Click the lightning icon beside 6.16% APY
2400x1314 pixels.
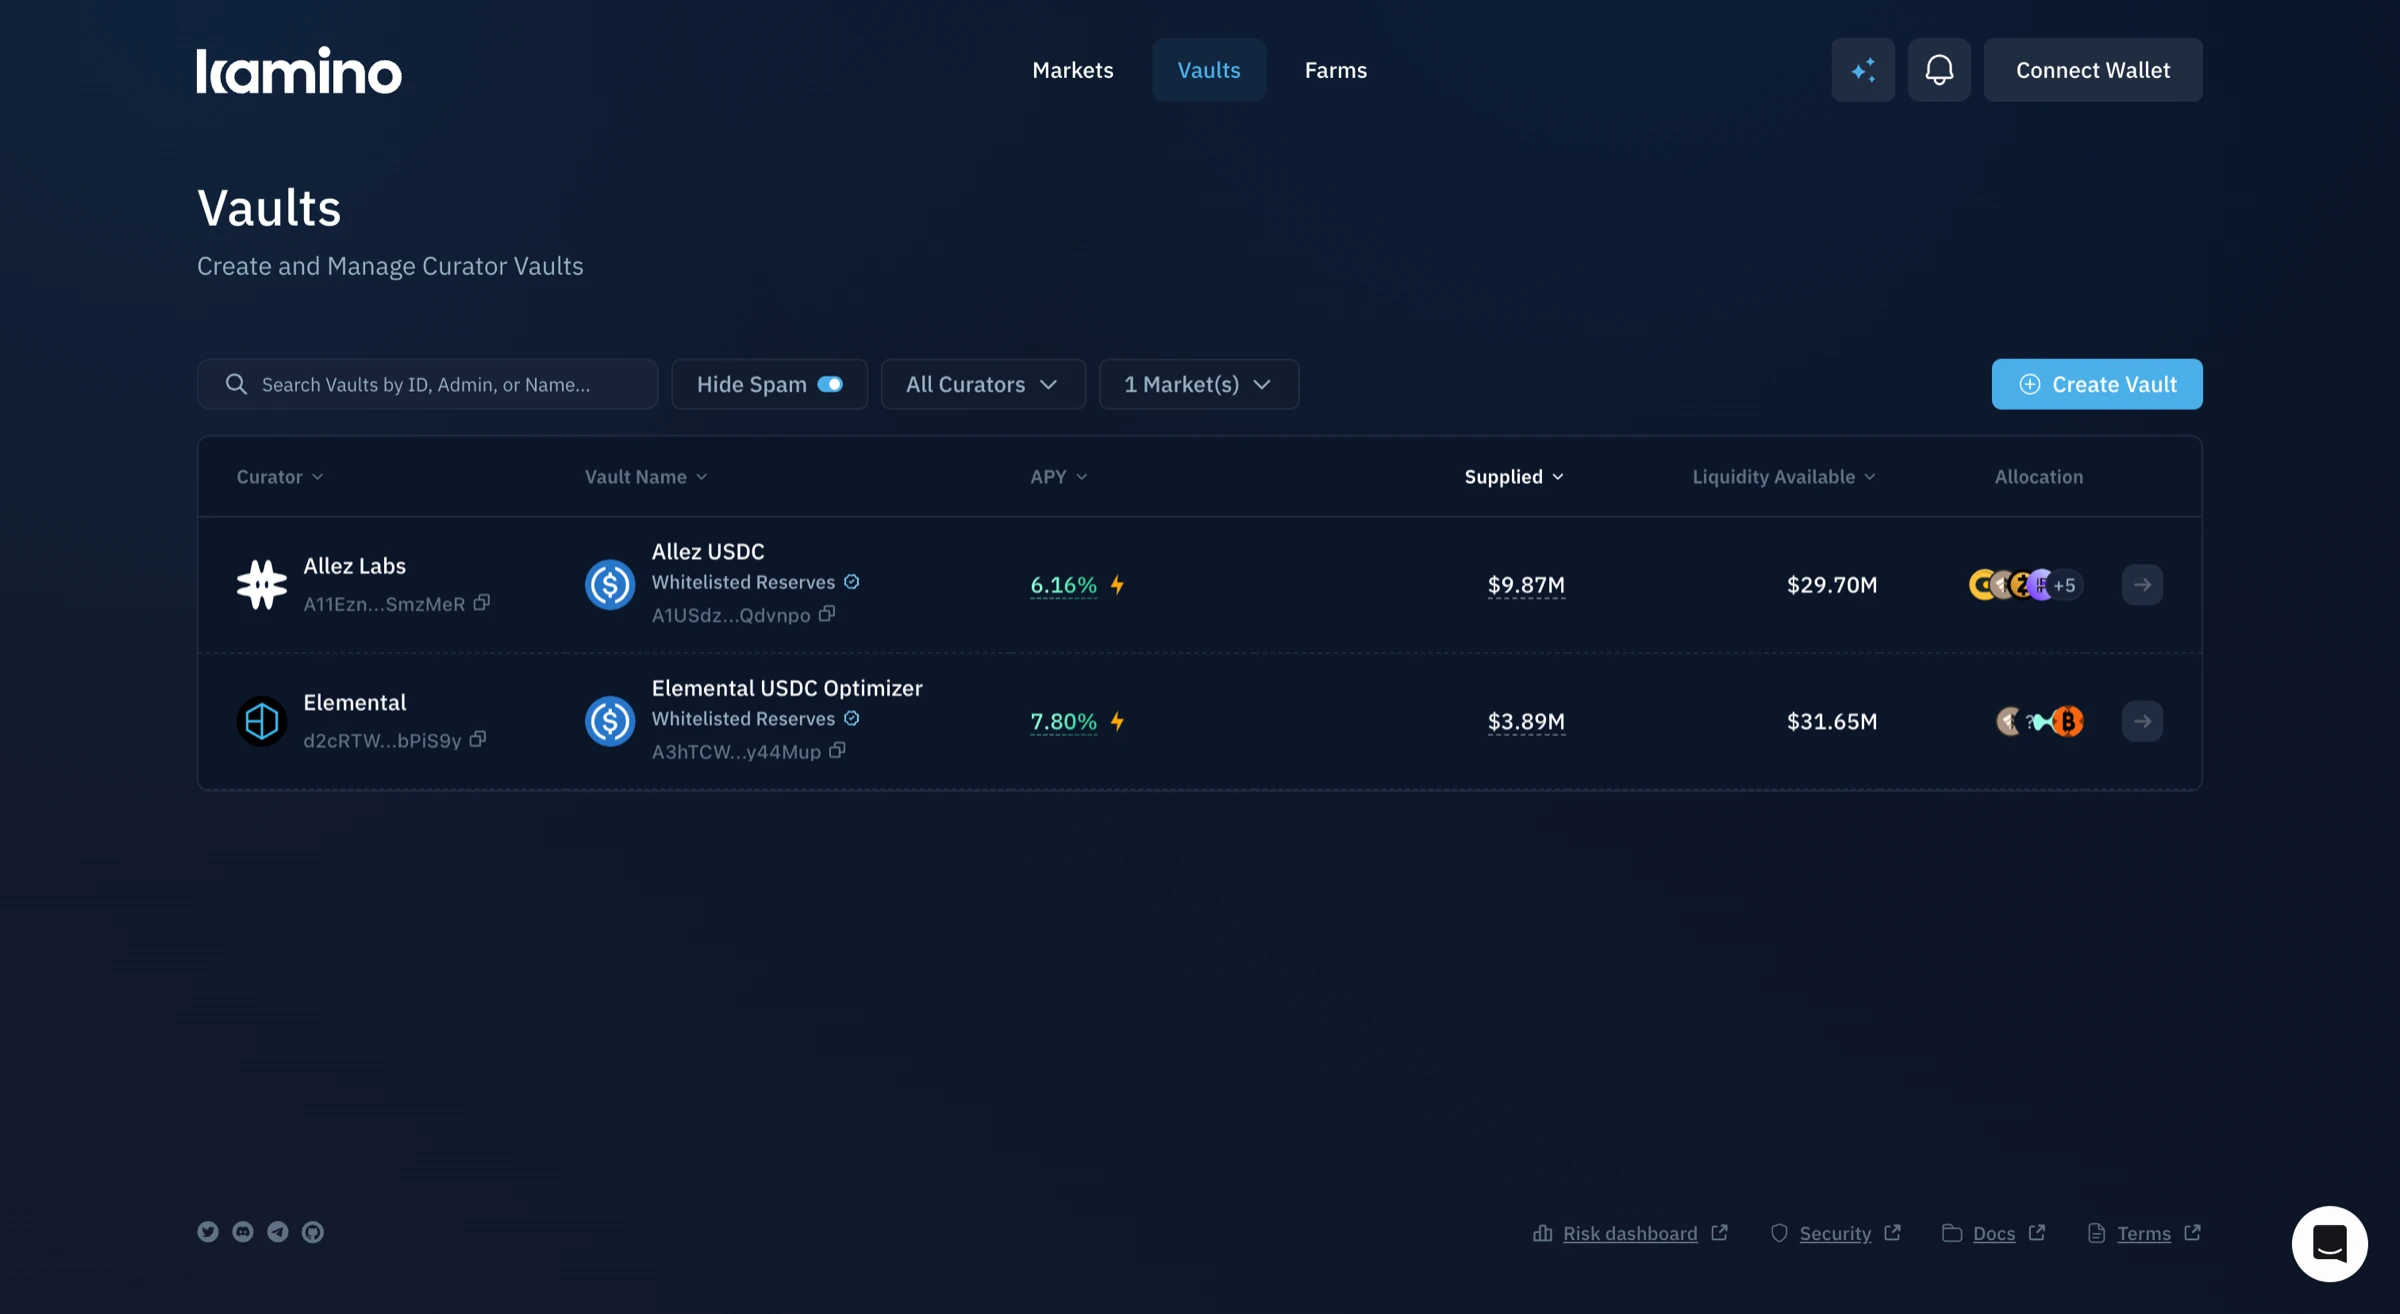[1118, 584]
